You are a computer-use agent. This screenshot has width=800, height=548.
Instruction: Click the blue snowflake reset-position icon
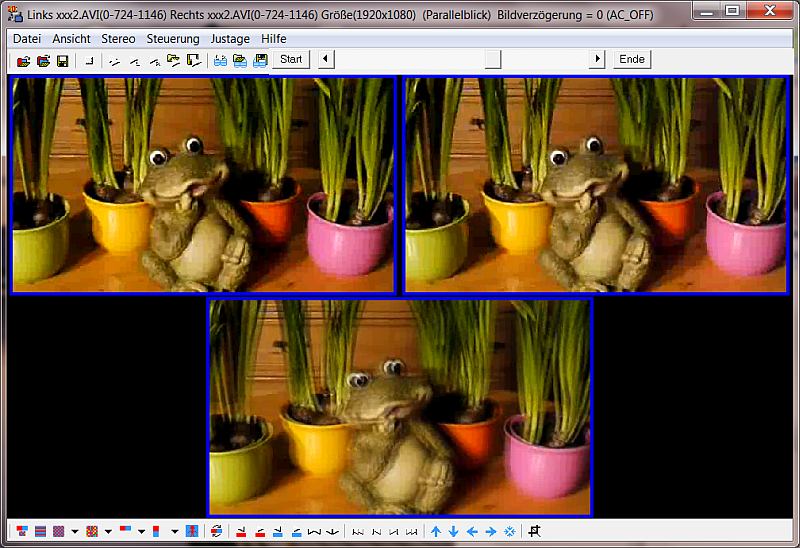510,532
